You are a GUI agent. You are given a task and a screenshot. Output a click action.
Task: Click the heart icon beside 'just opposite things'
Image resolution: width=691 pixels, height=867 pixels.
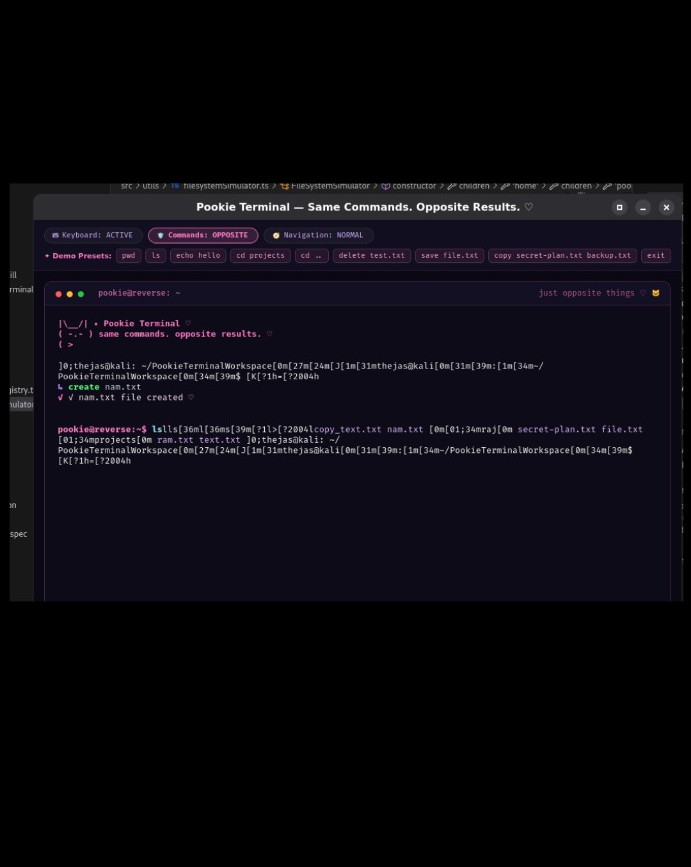point(643,293)
